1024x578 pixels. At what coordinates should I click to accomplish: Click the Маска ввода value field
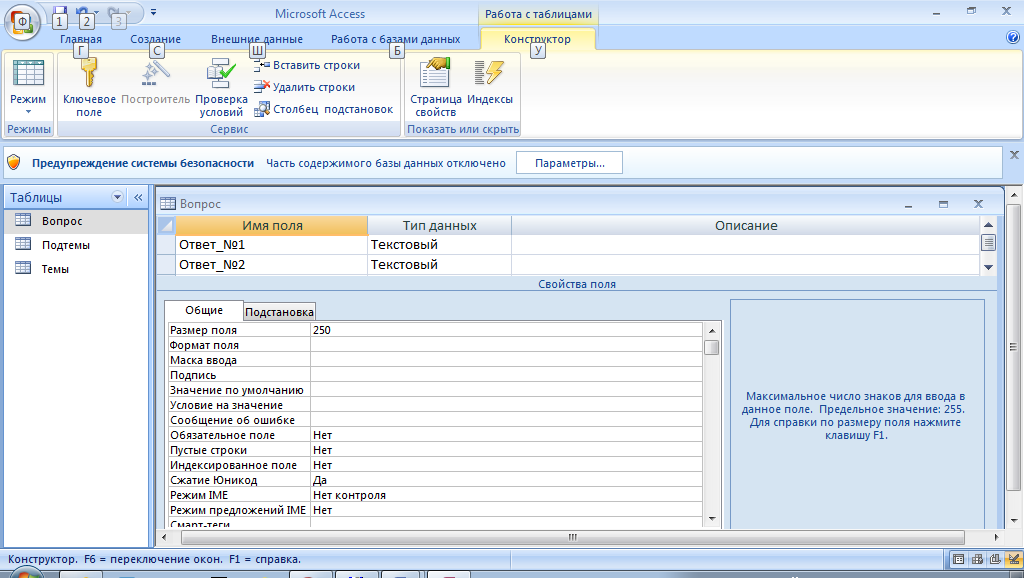tap(506, 361)
